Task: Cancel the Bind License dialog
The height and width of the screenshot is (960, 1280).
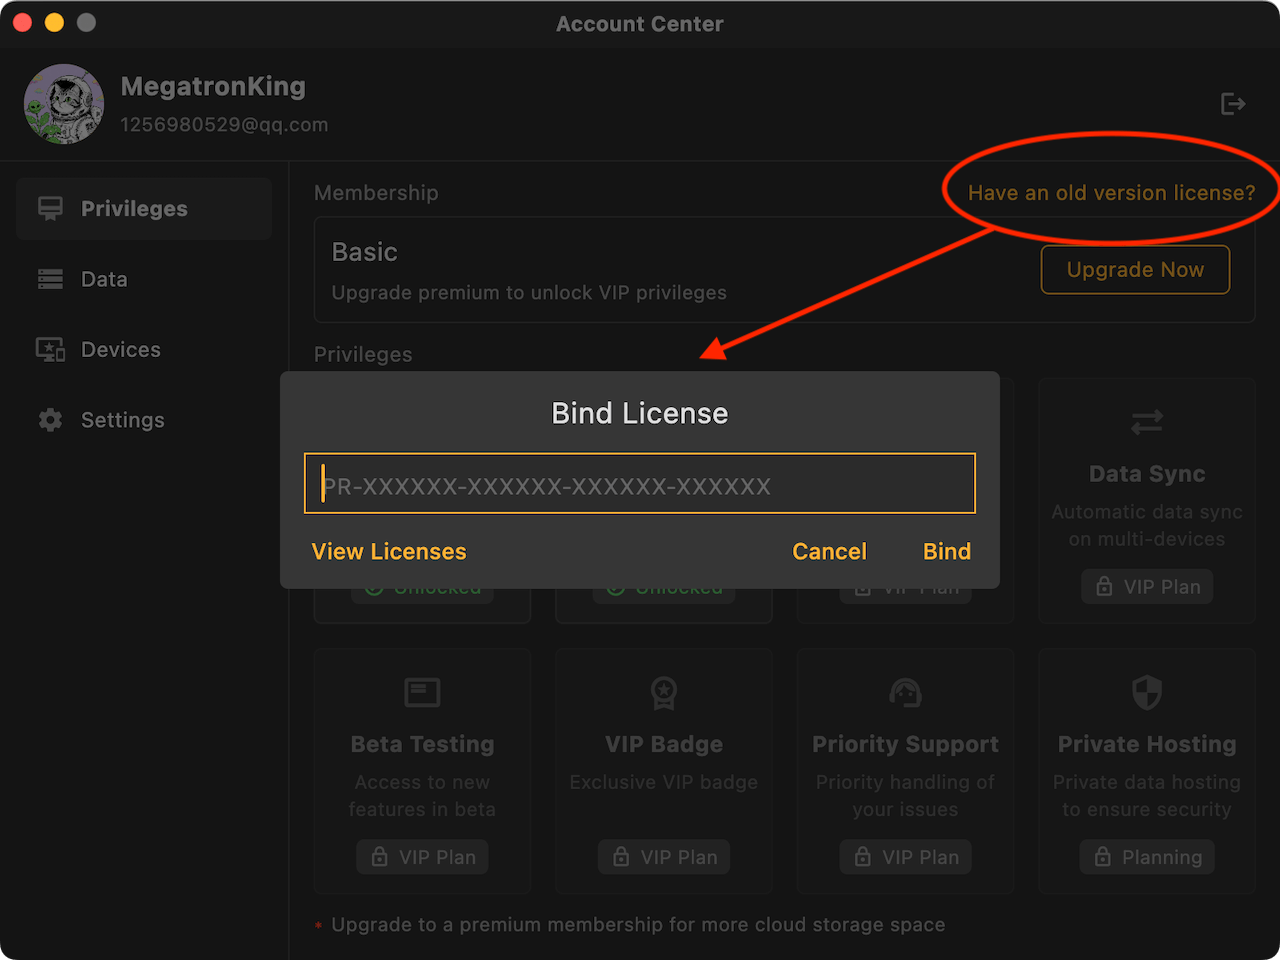Action: pos(829,552)
